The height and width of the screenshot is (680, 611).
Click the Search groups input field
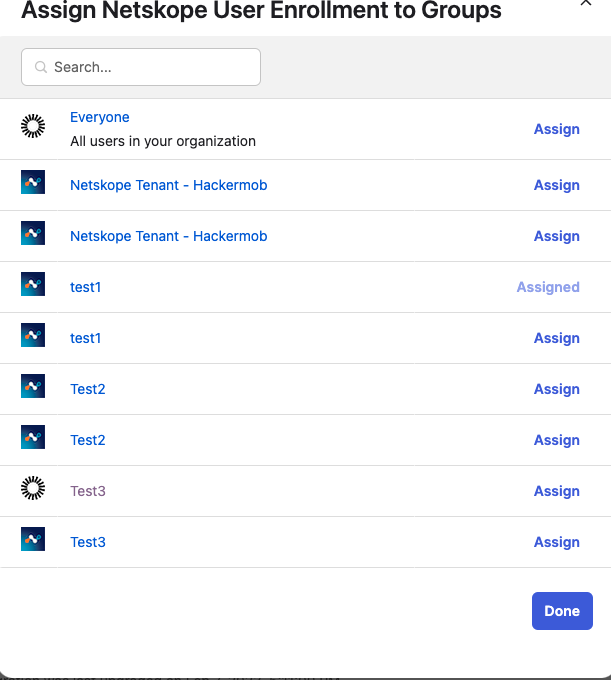pos(140,67)
